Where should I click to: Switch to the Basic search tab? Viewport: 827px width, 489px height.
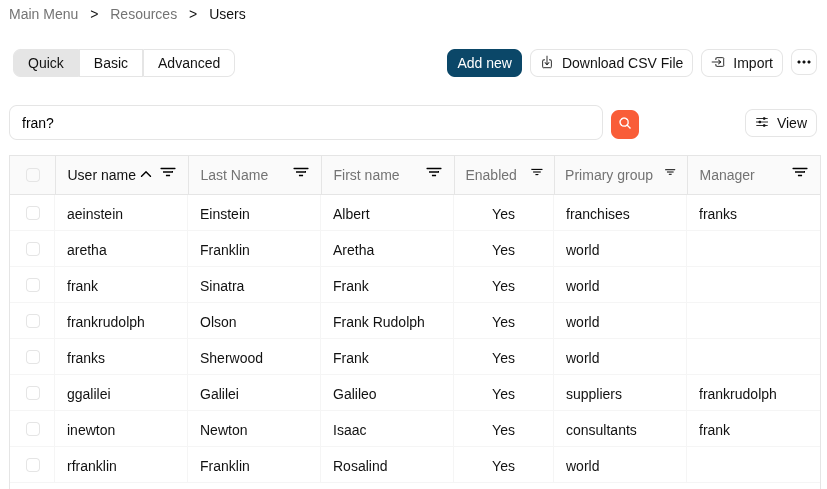[x=111, y=63]
